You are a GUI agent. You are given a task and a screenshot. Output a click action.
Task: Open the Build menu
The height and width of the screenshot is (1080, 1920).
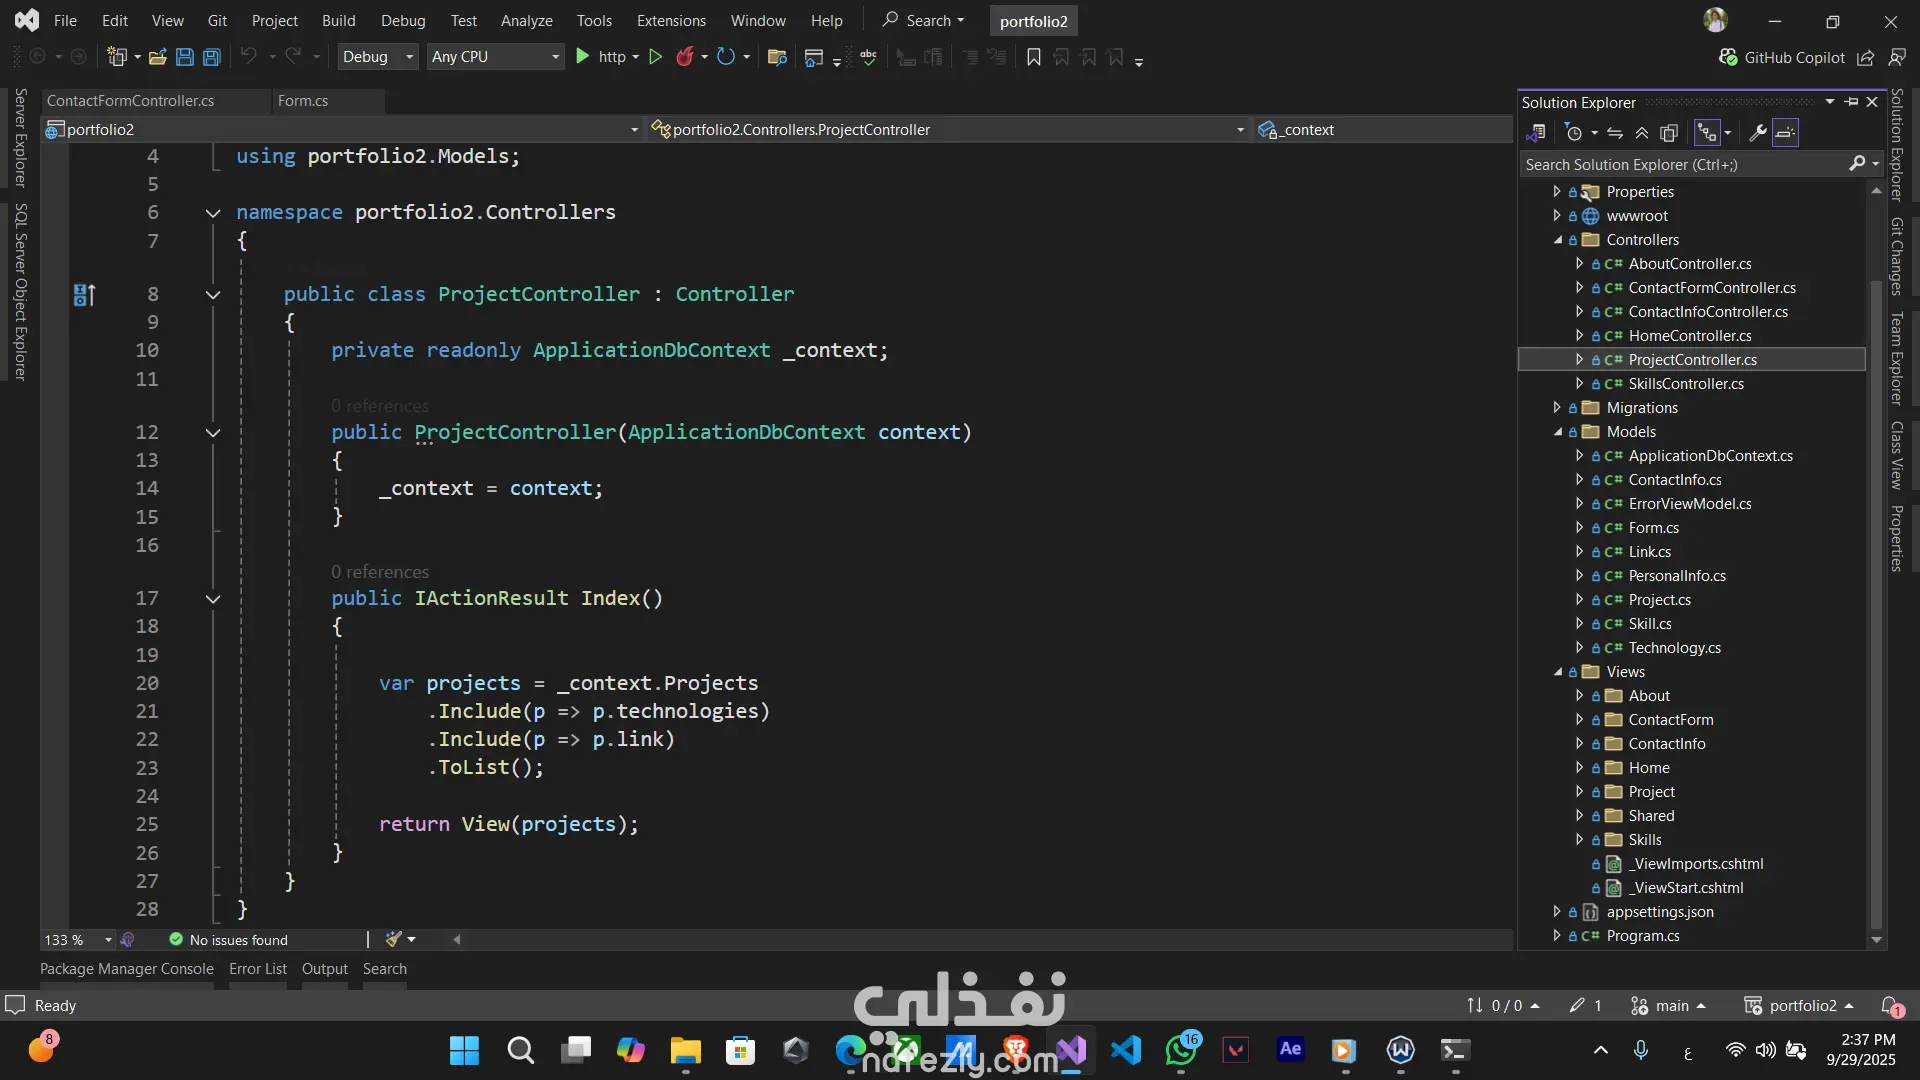click(338, 20)
